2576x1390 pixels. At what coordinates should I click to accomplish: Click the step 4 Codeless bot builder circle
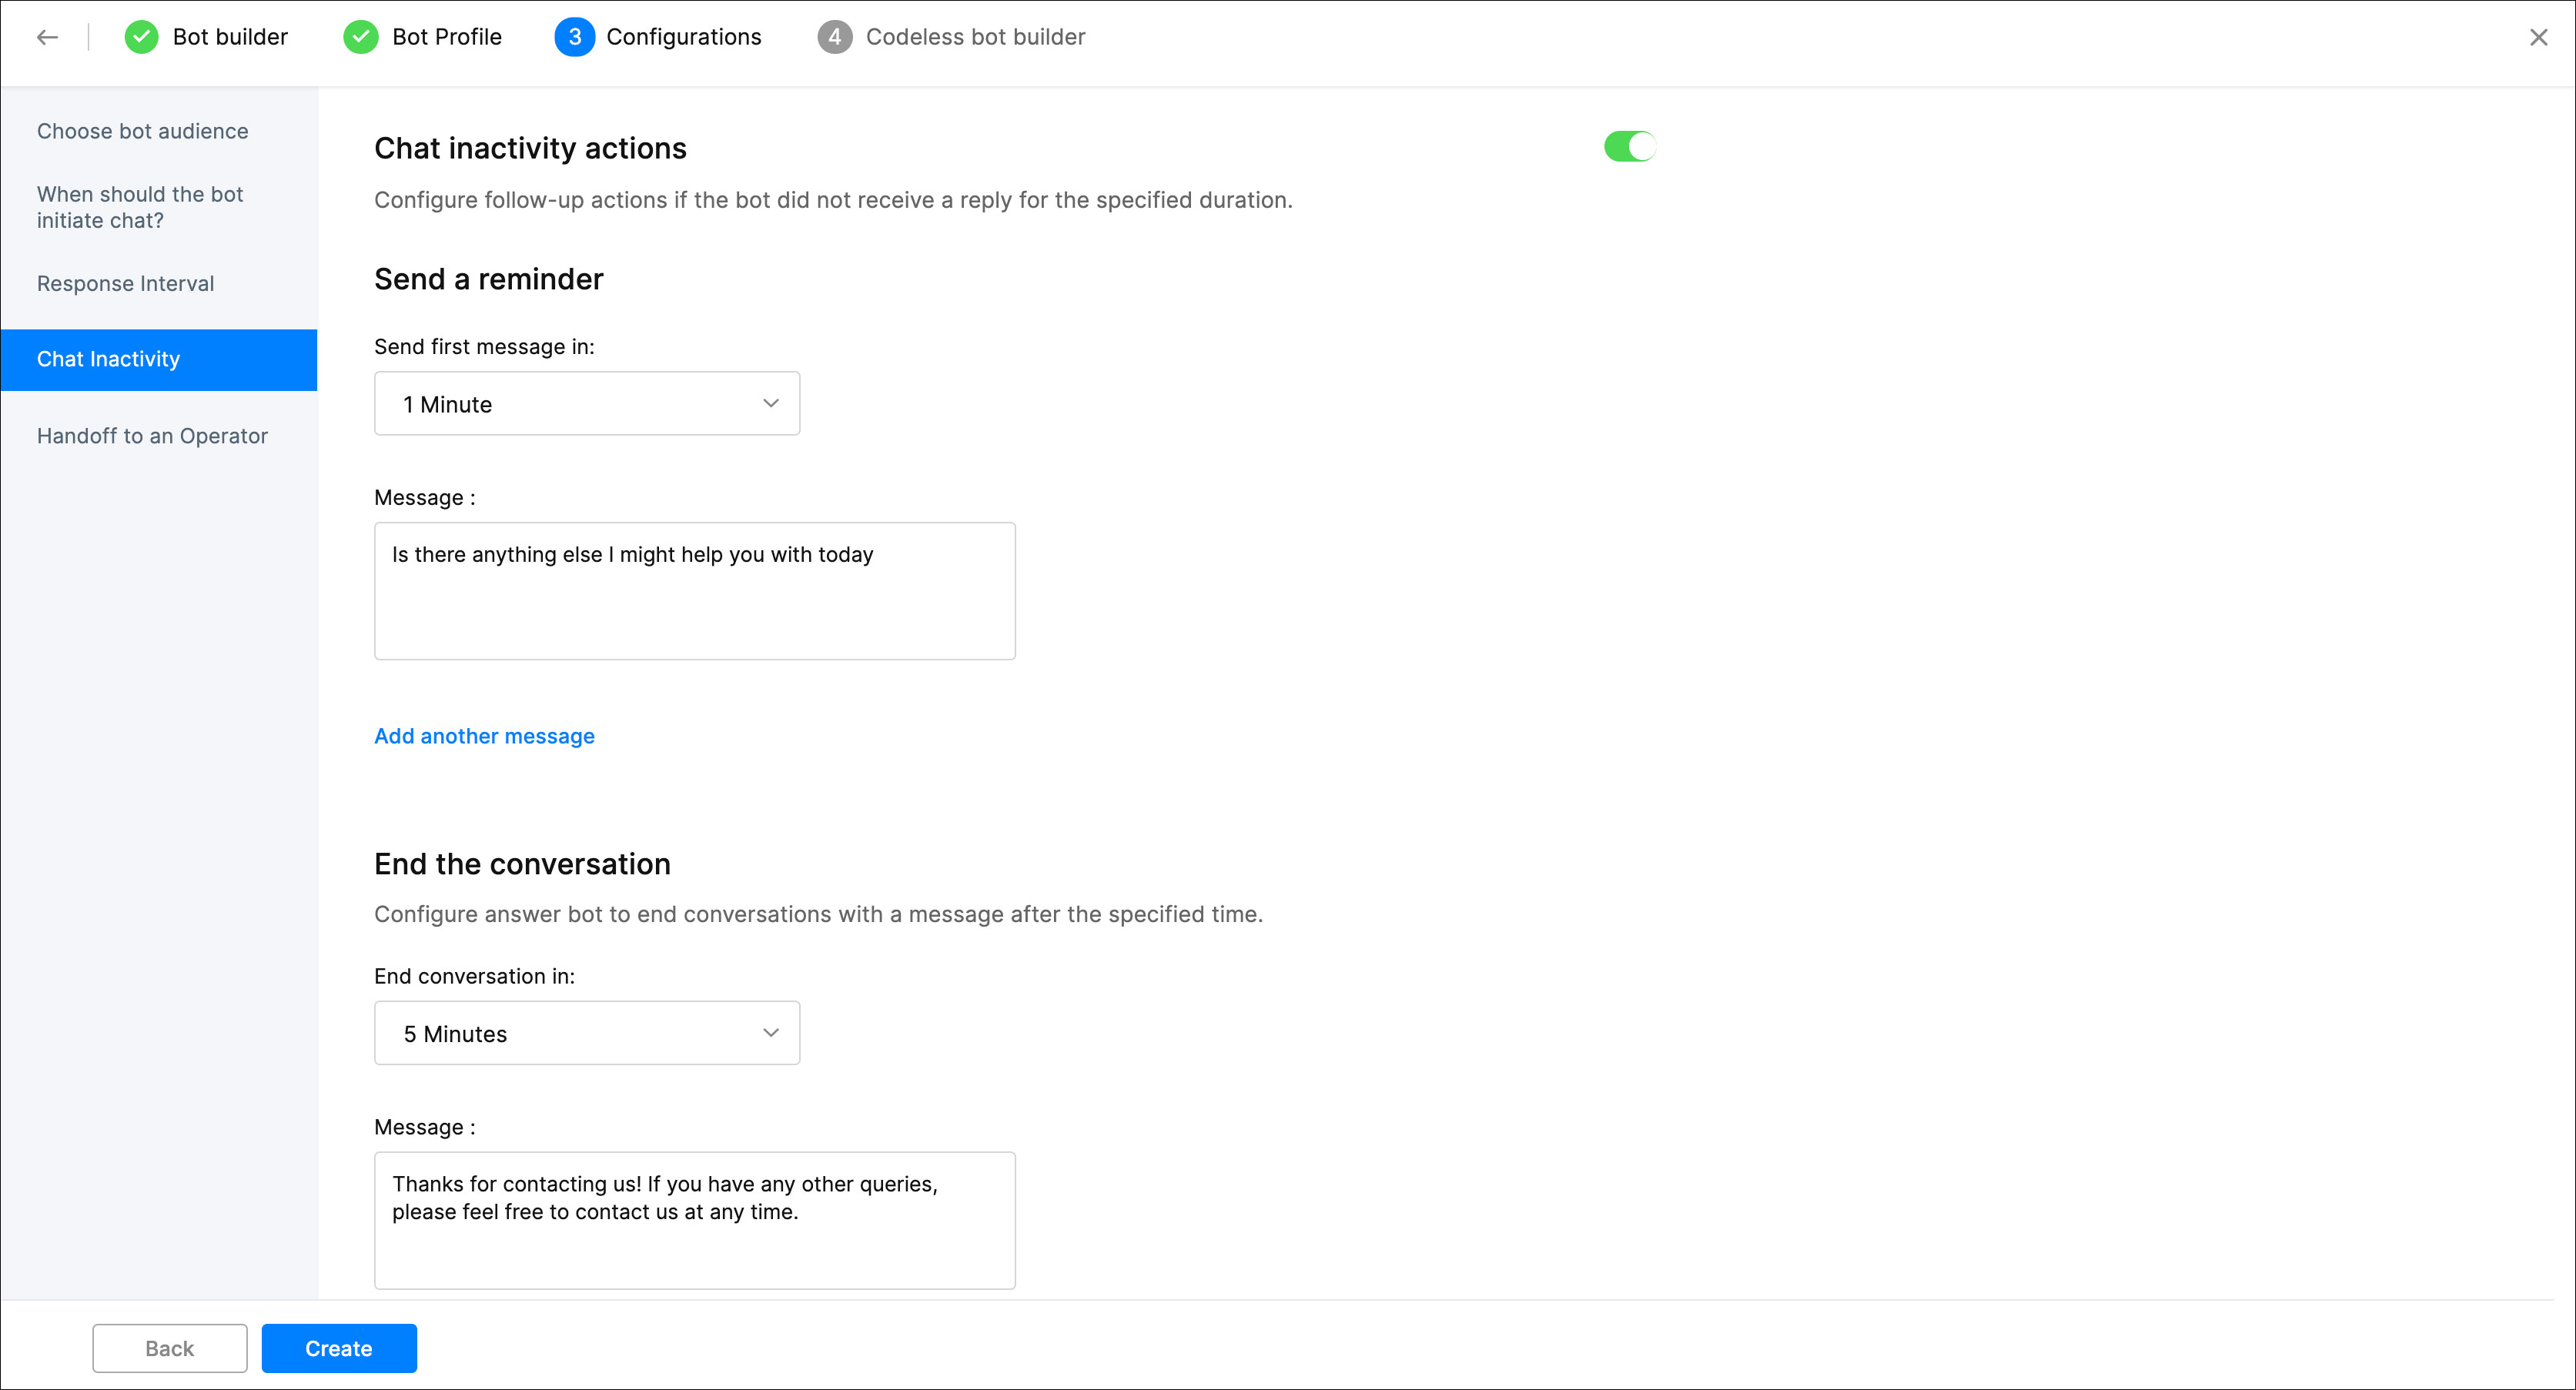834,37
